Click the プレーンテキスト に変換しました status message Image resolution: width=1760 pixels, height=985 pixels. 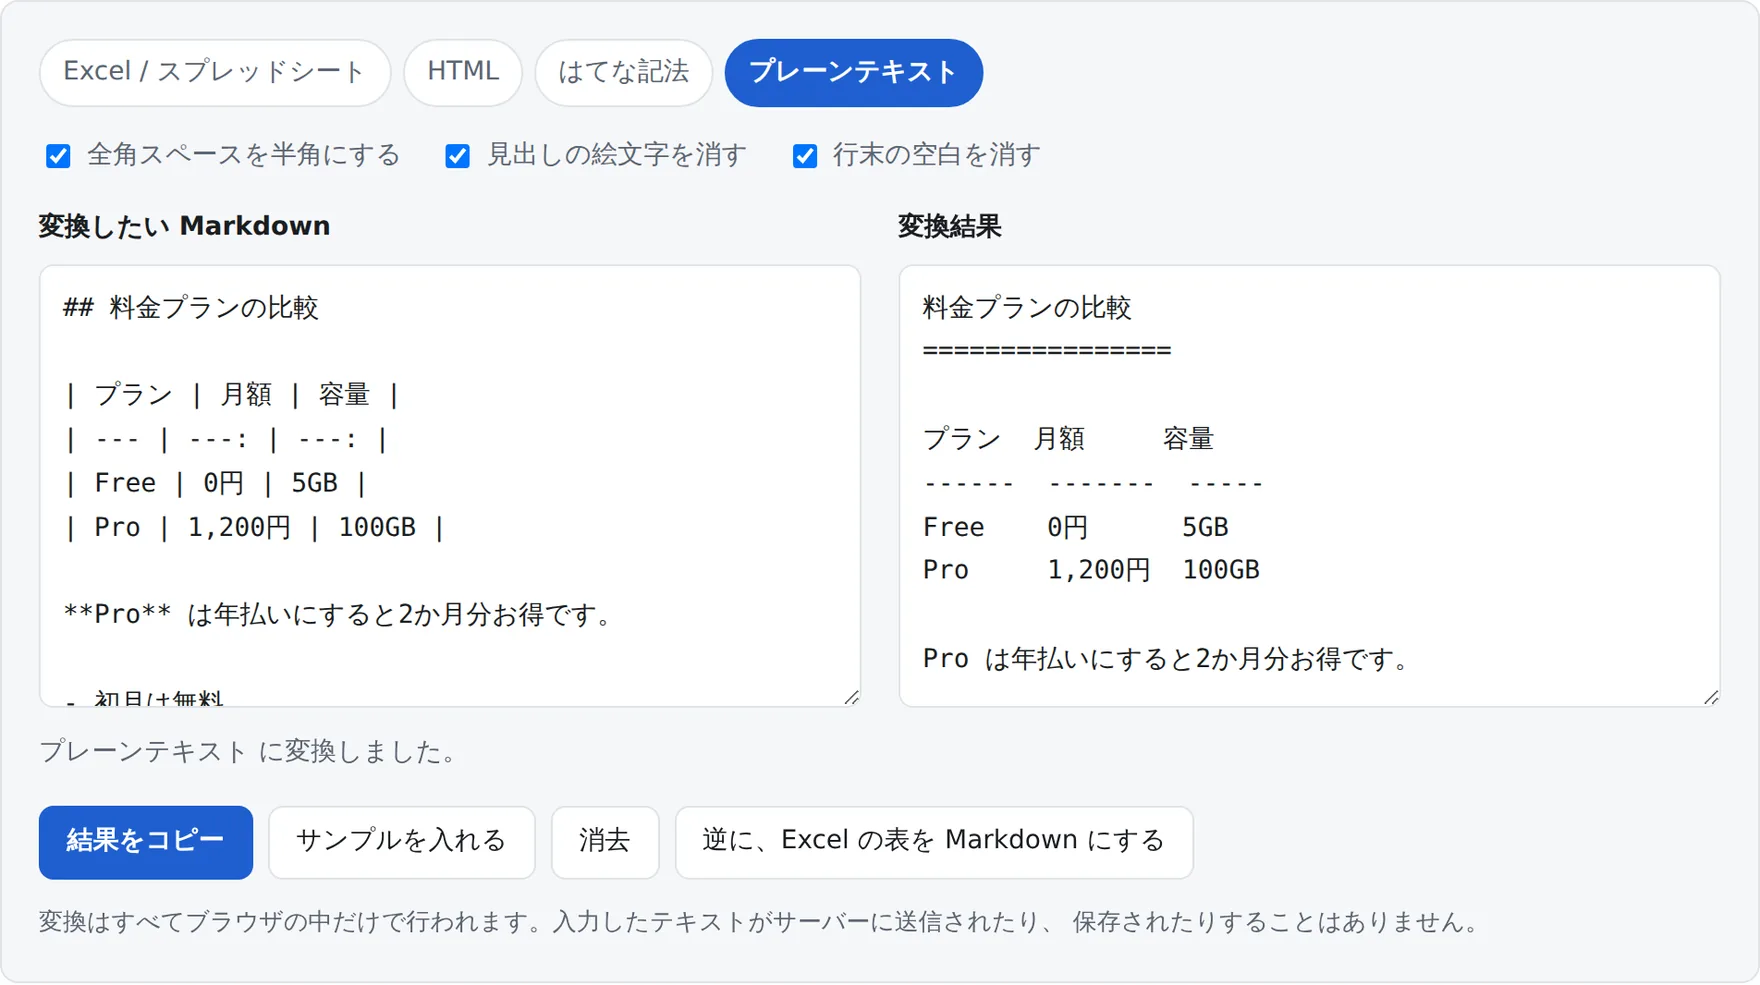(248, 752)
